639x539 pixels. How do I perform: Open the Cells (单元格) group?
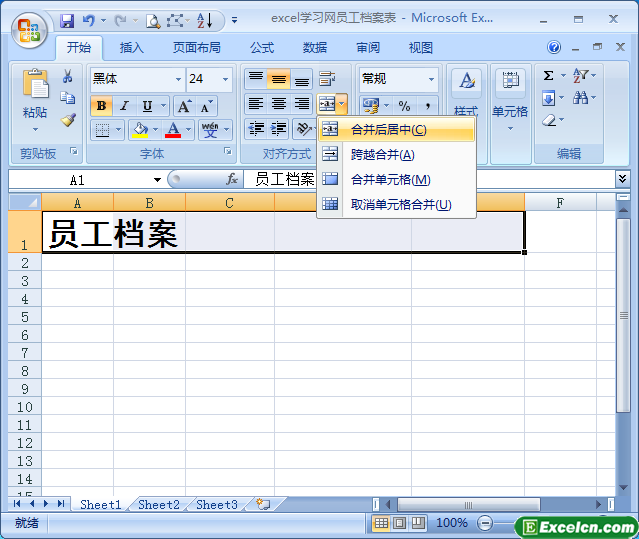(x=510, y=101)
